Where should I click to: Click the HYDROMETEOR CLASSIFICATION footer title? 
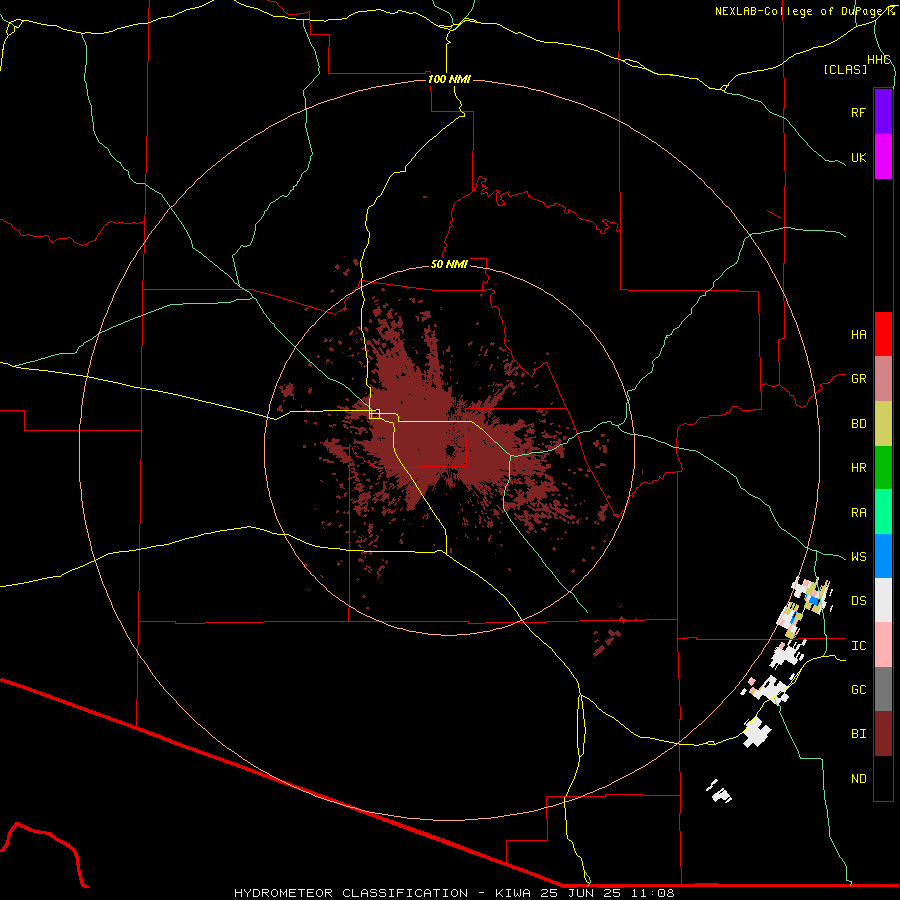(x=351, y=893)
